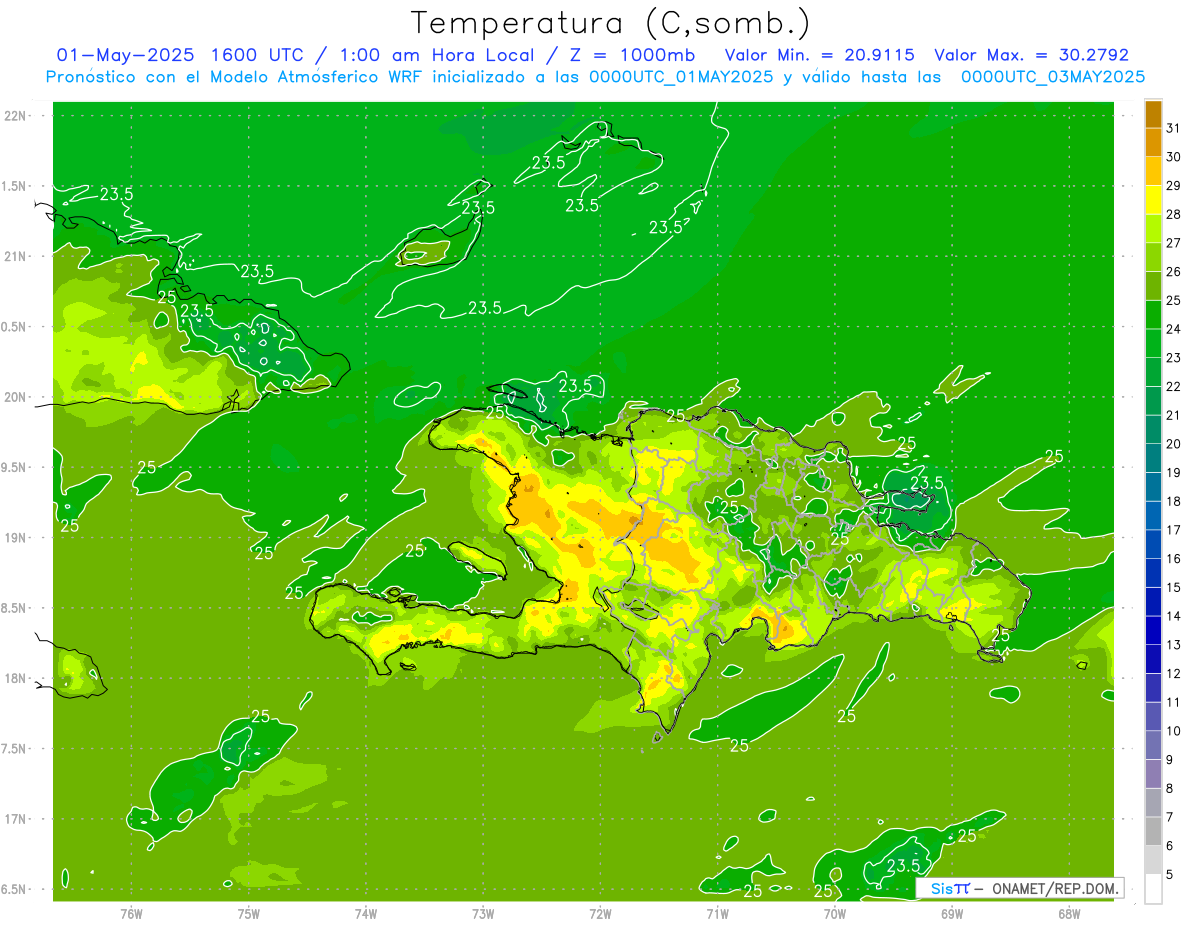This screenshot has height=927, width=1200.
Task: Click the latitude label 6.5N
Action: click(15, 889)
